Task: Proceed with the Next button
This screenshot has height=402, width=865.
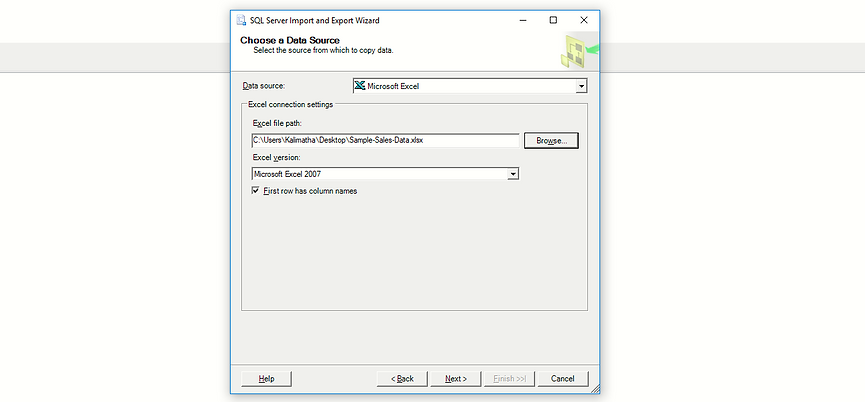Action: 456,379
